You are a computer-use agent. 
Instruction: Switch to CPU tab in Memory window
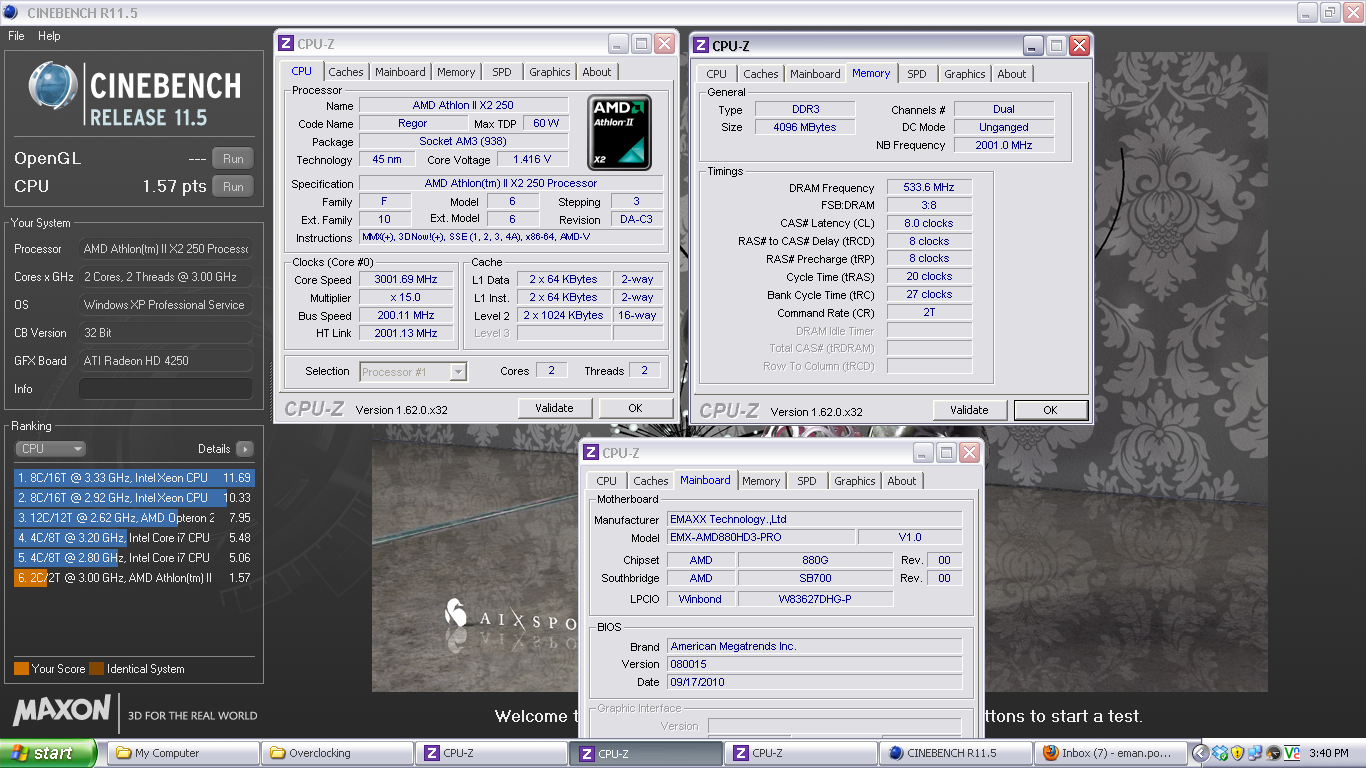(x=717, y=74)
